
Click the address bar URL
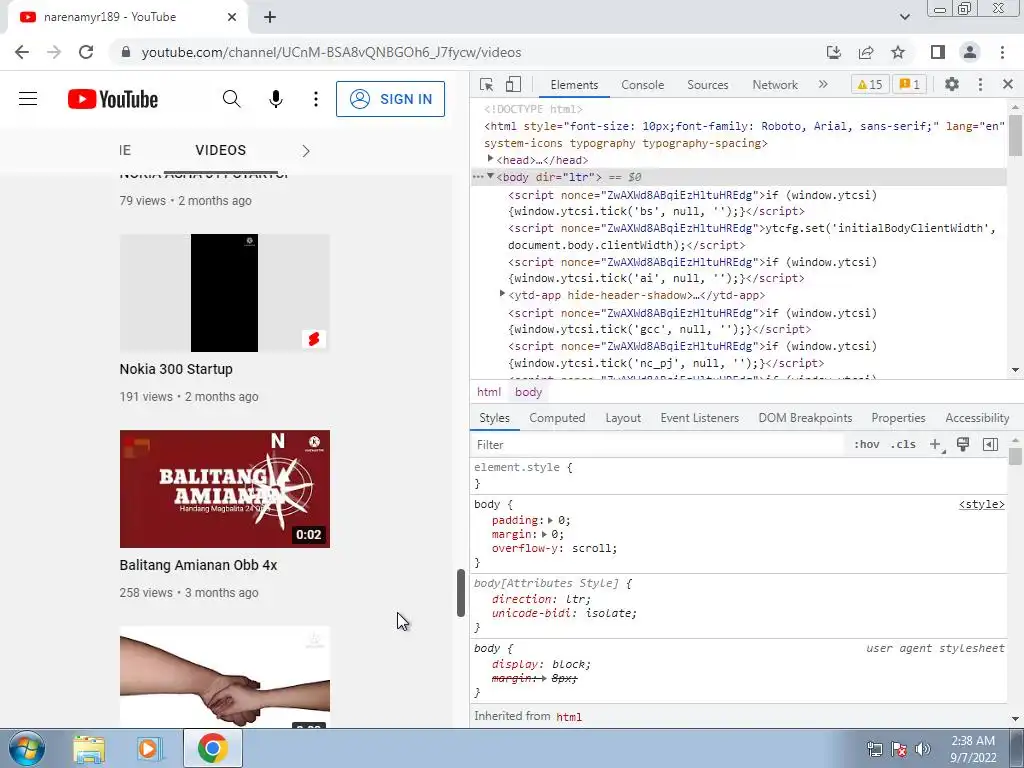click(331, 52)
